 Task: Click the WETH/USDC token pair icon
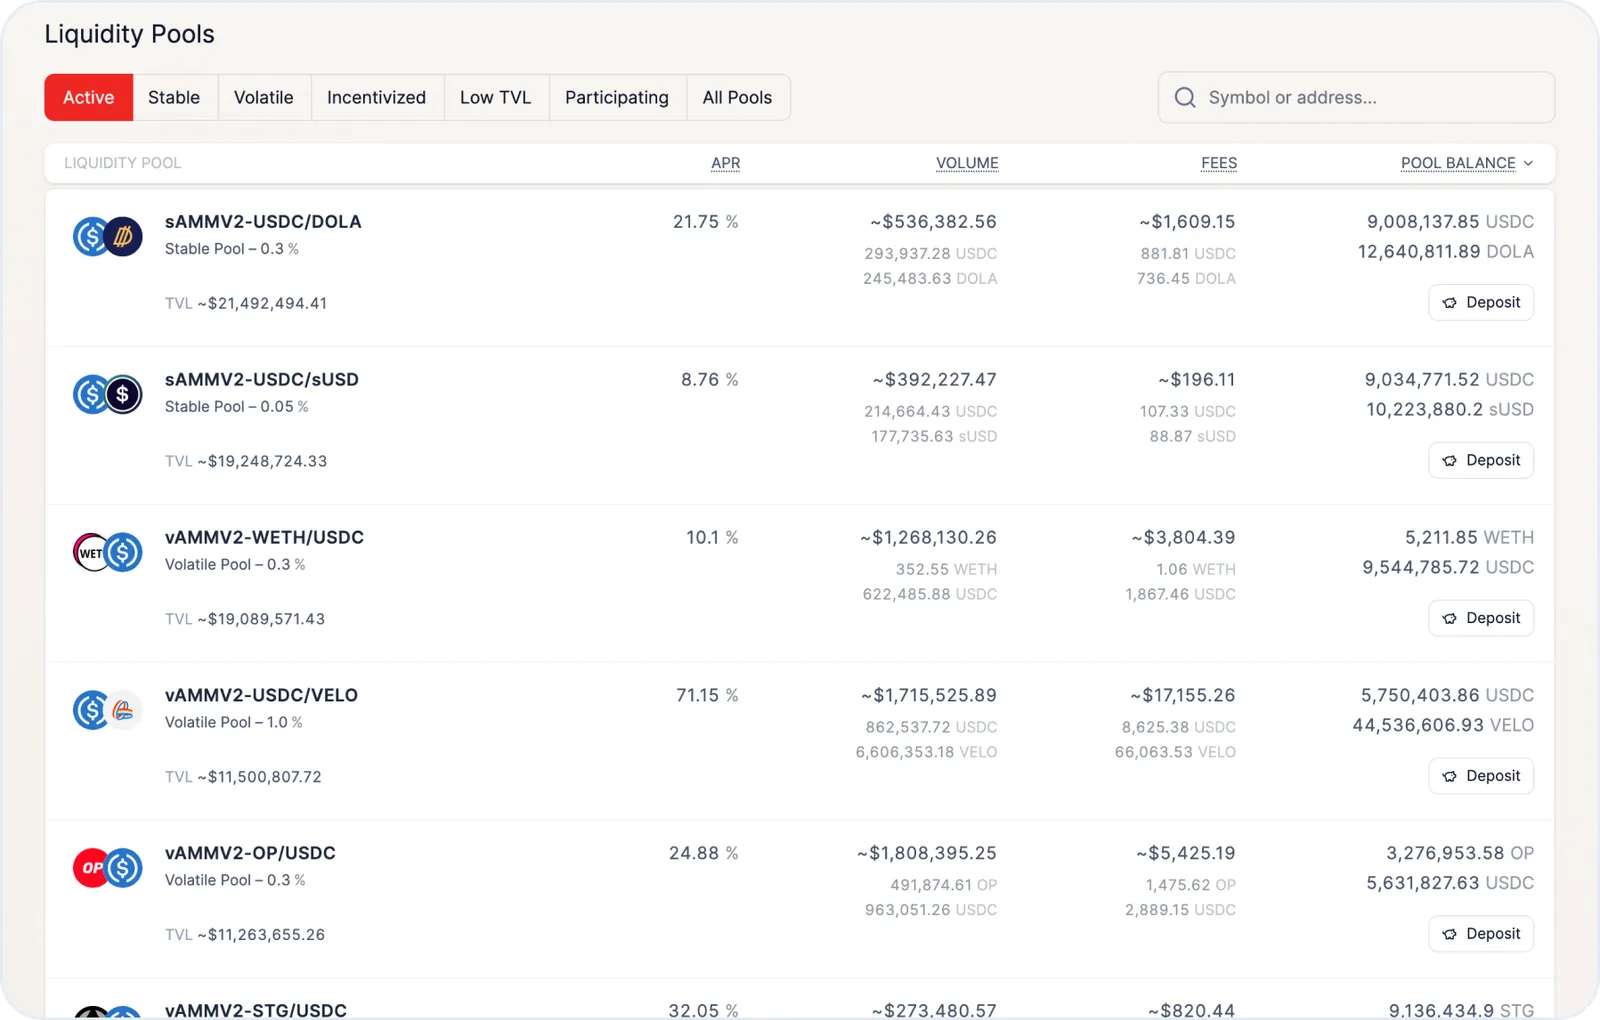(108, 552)
